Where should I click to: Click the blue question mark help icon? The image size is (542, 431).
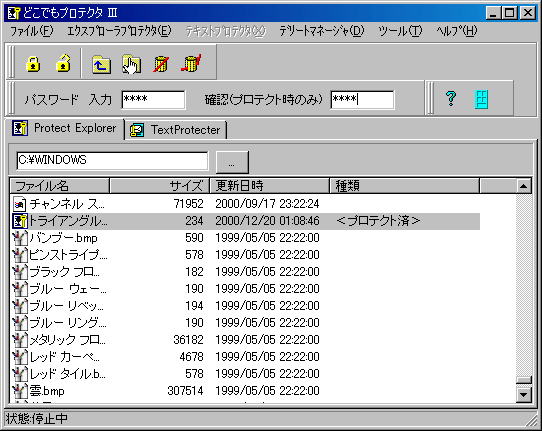tap(451, 99)
